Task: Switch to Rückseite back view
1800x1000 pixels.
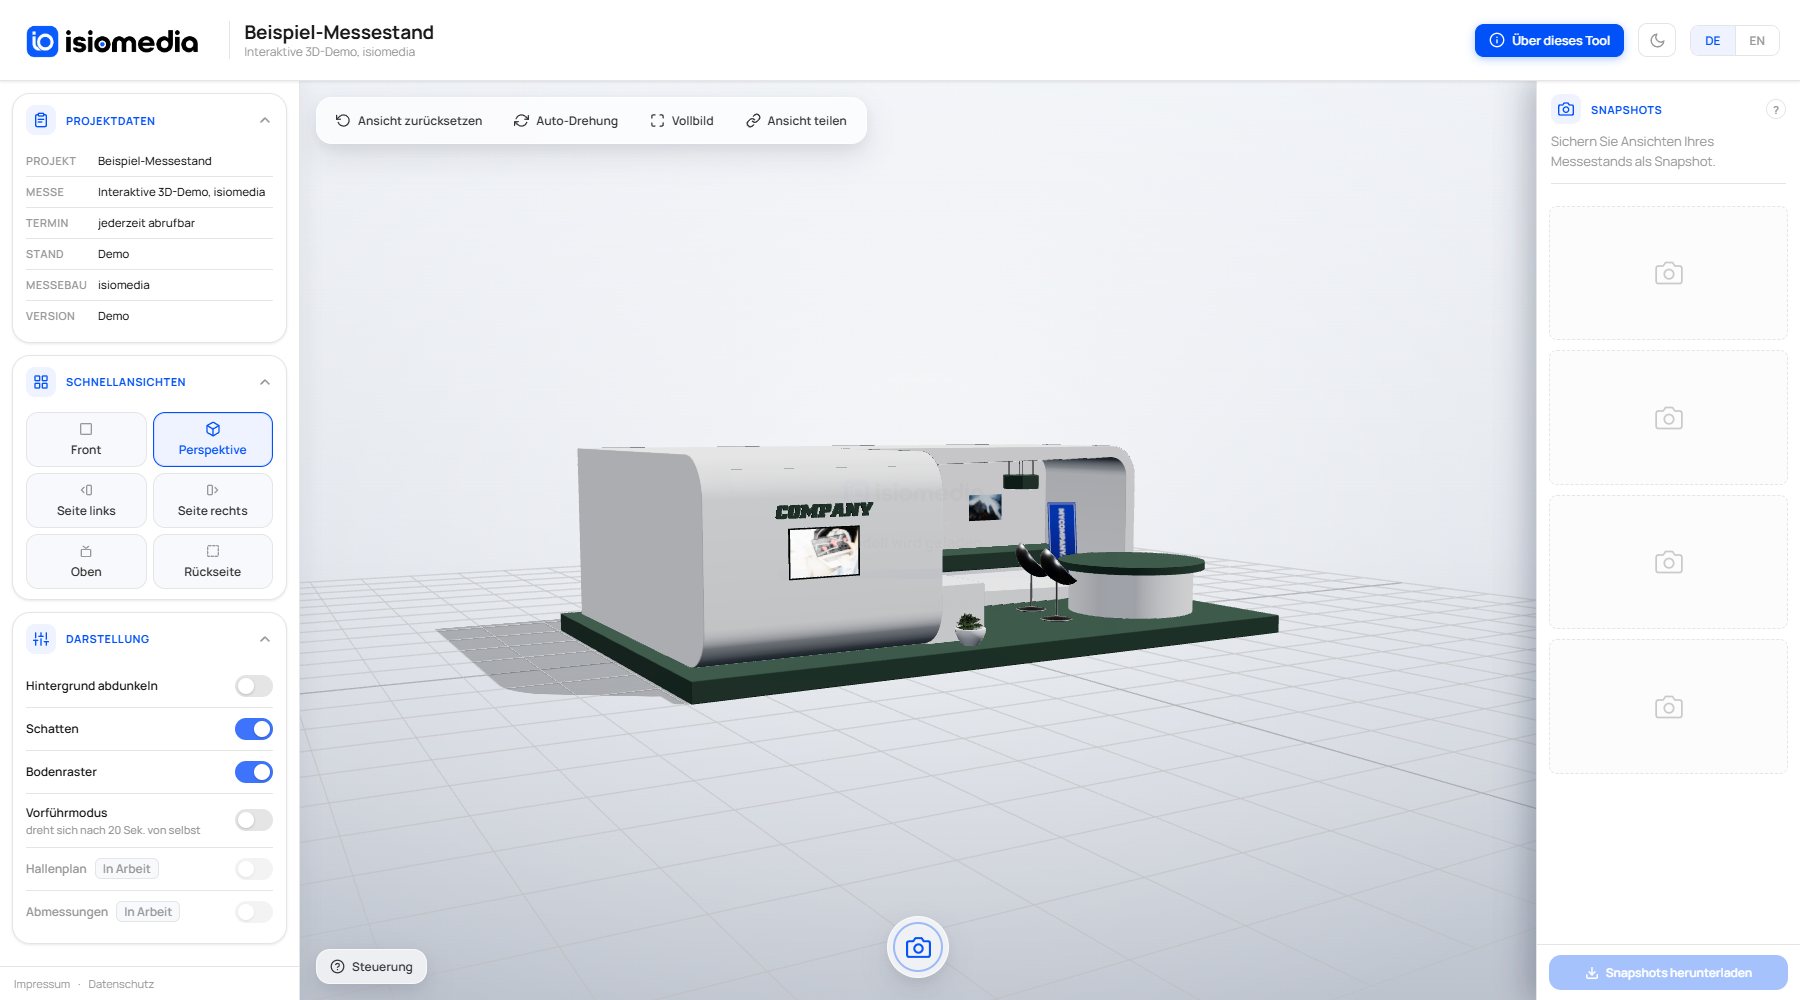Action: [x=213, y=562]
